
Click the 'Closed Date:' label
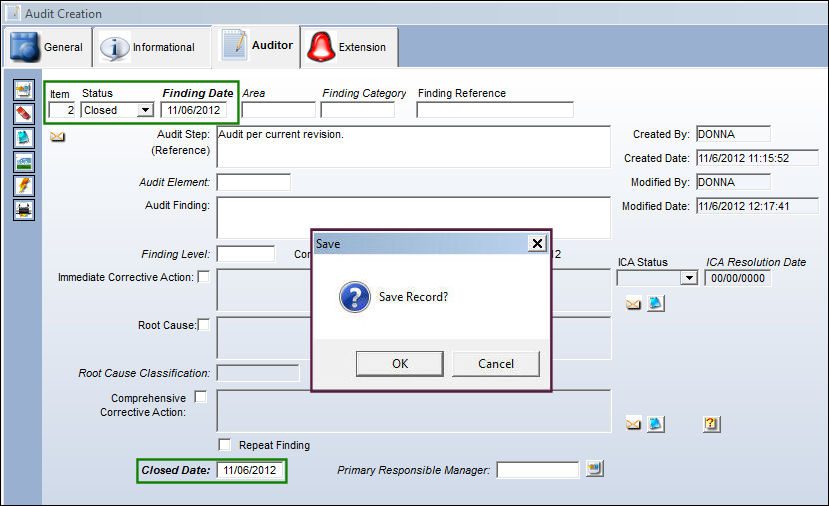(x=176, y=470)
